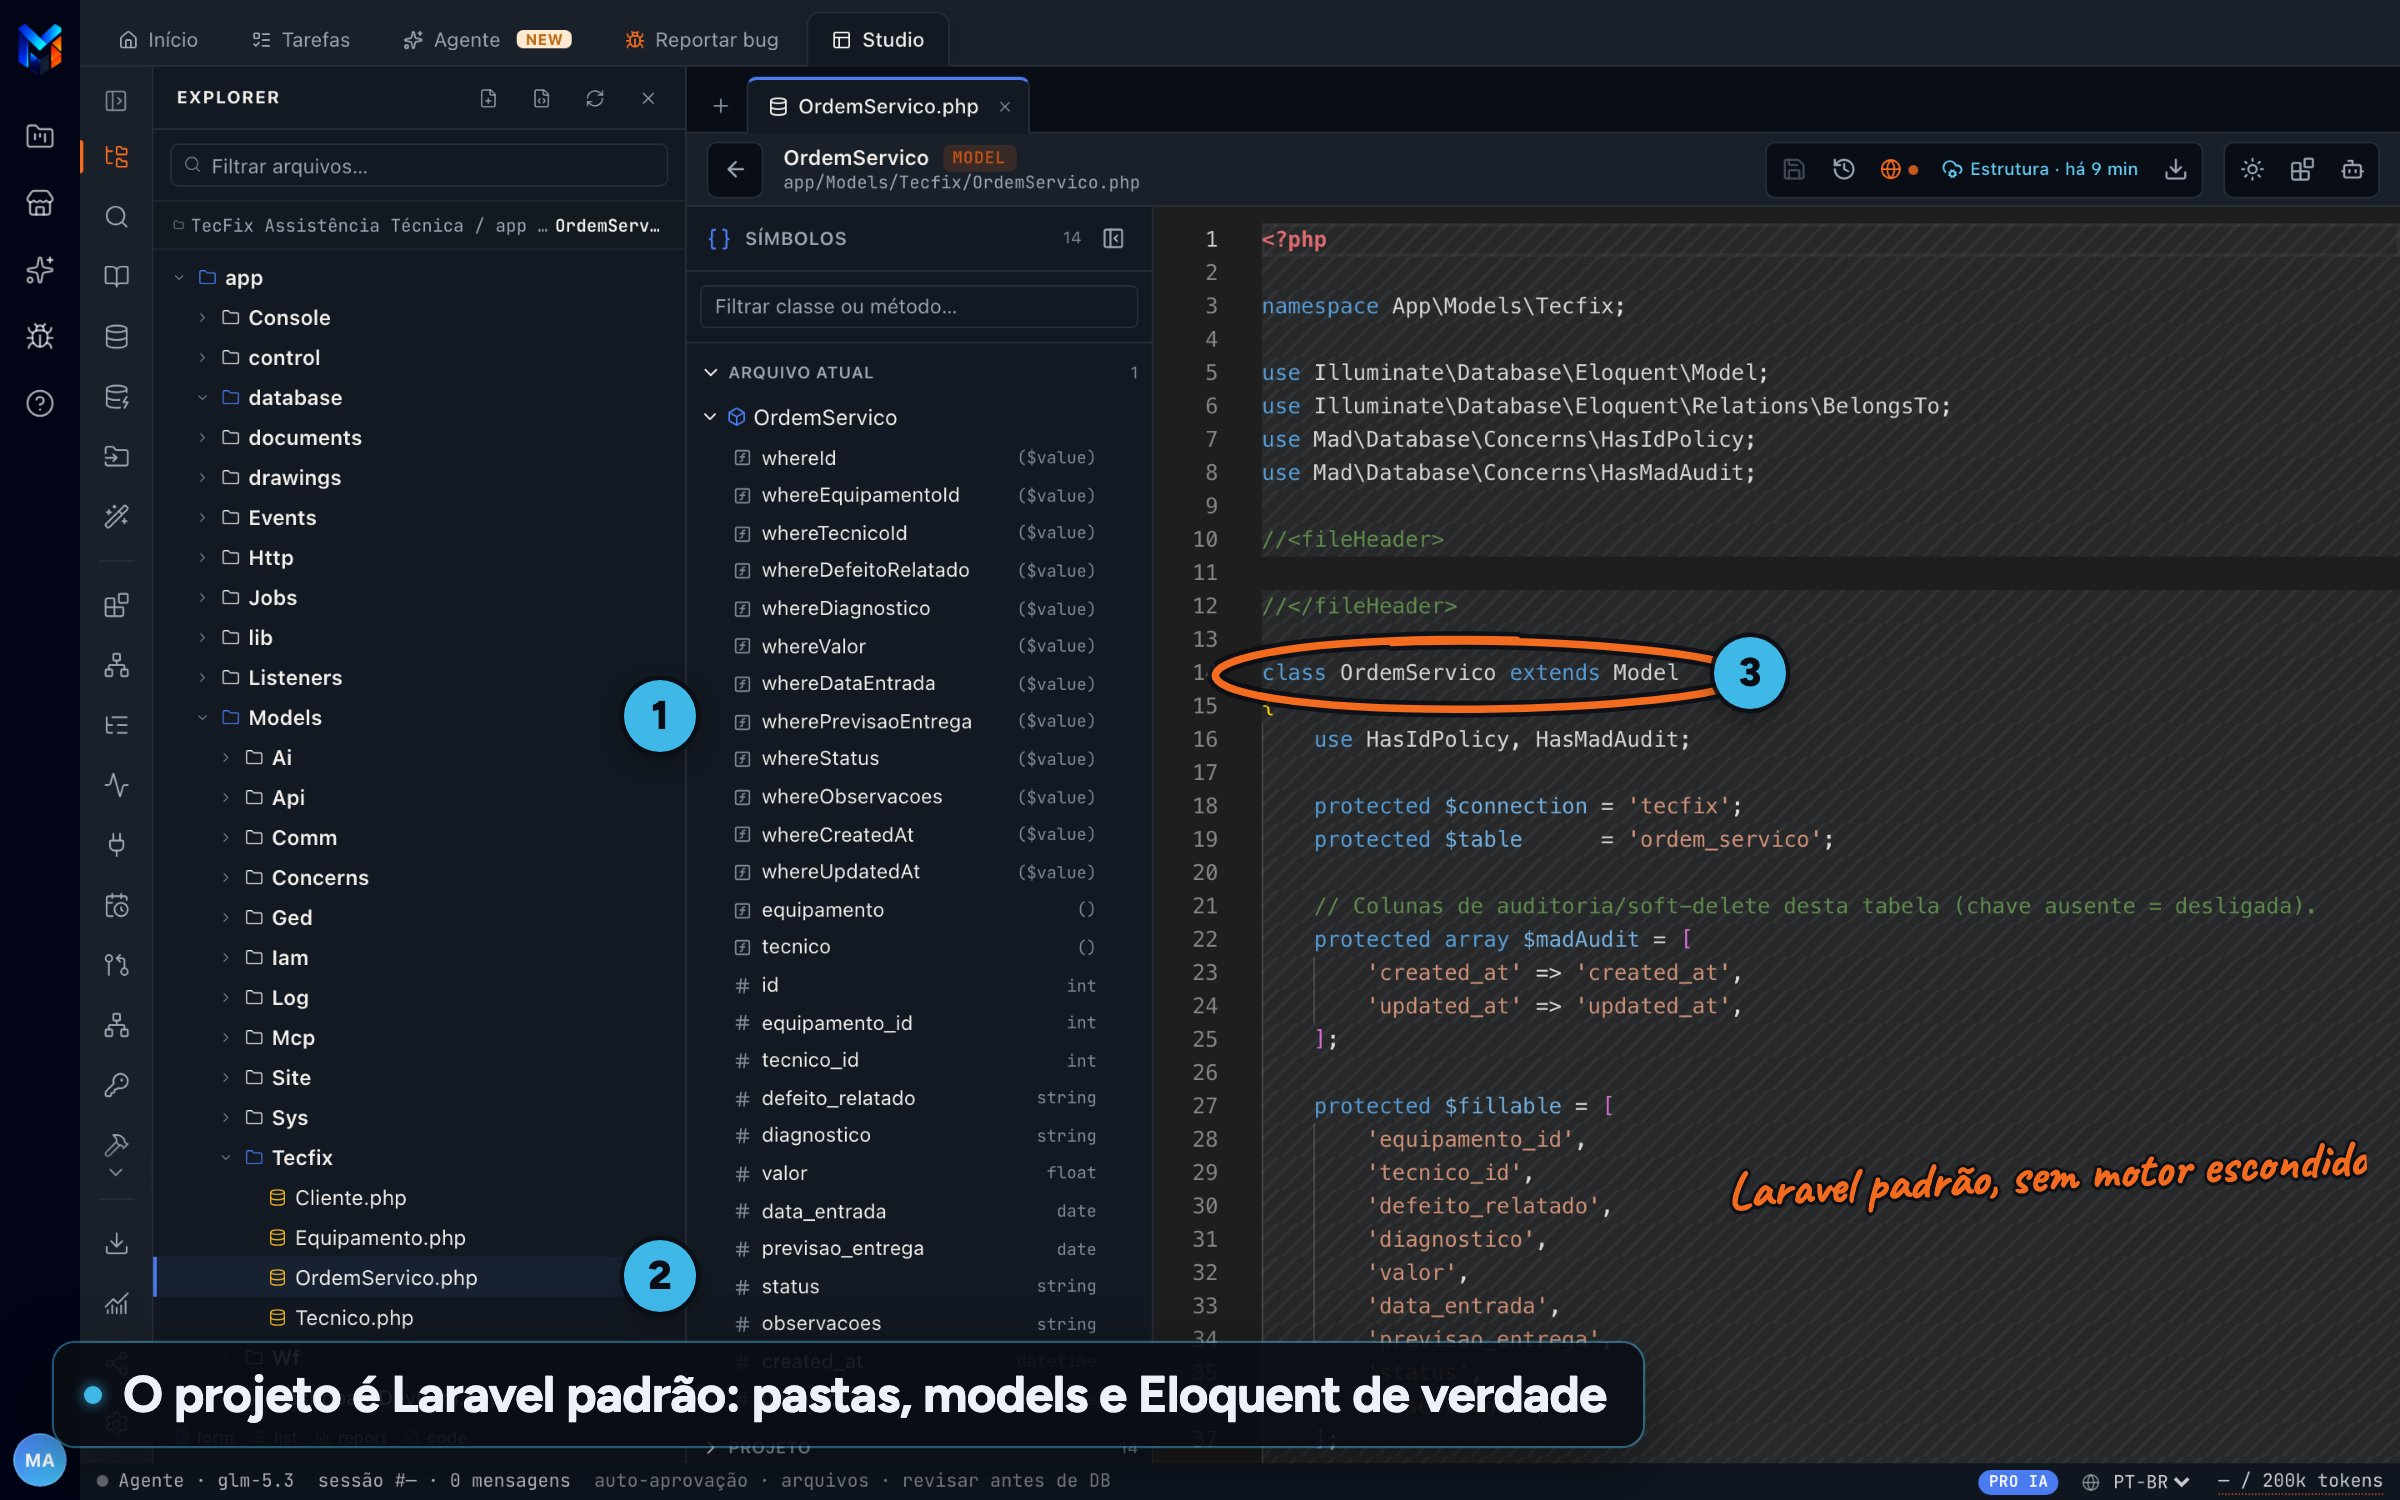Viewport: 2400px width, 1500px height.
Task: Click the save disk icon in editor toolbar
Action: 1794,169
